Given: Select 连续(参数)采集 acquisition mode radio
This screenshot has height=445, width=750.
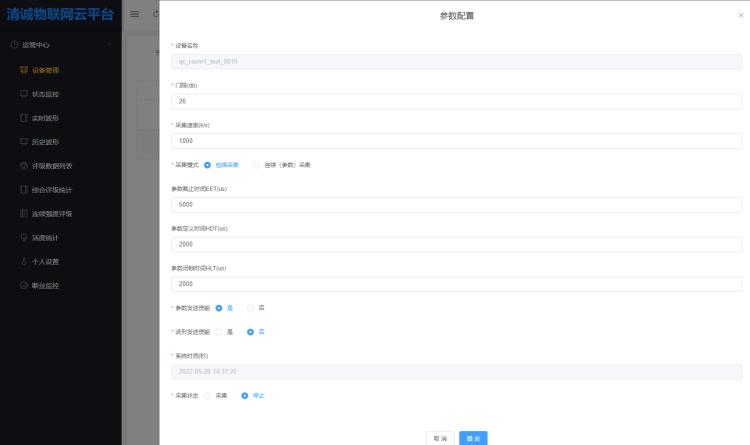Looking at the screenshot, I should click(256, 165).
